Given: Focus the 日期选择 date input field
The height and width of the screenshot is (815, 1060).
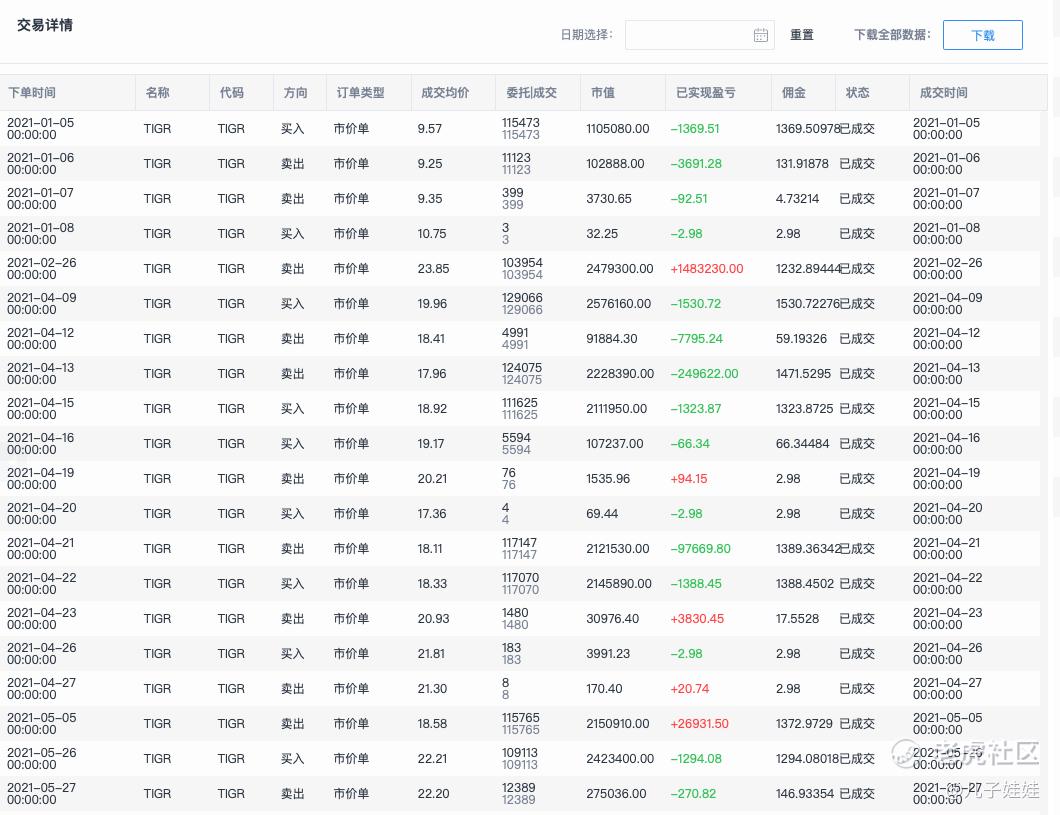Looking at the screenshot, I should [x=699, y=35].
